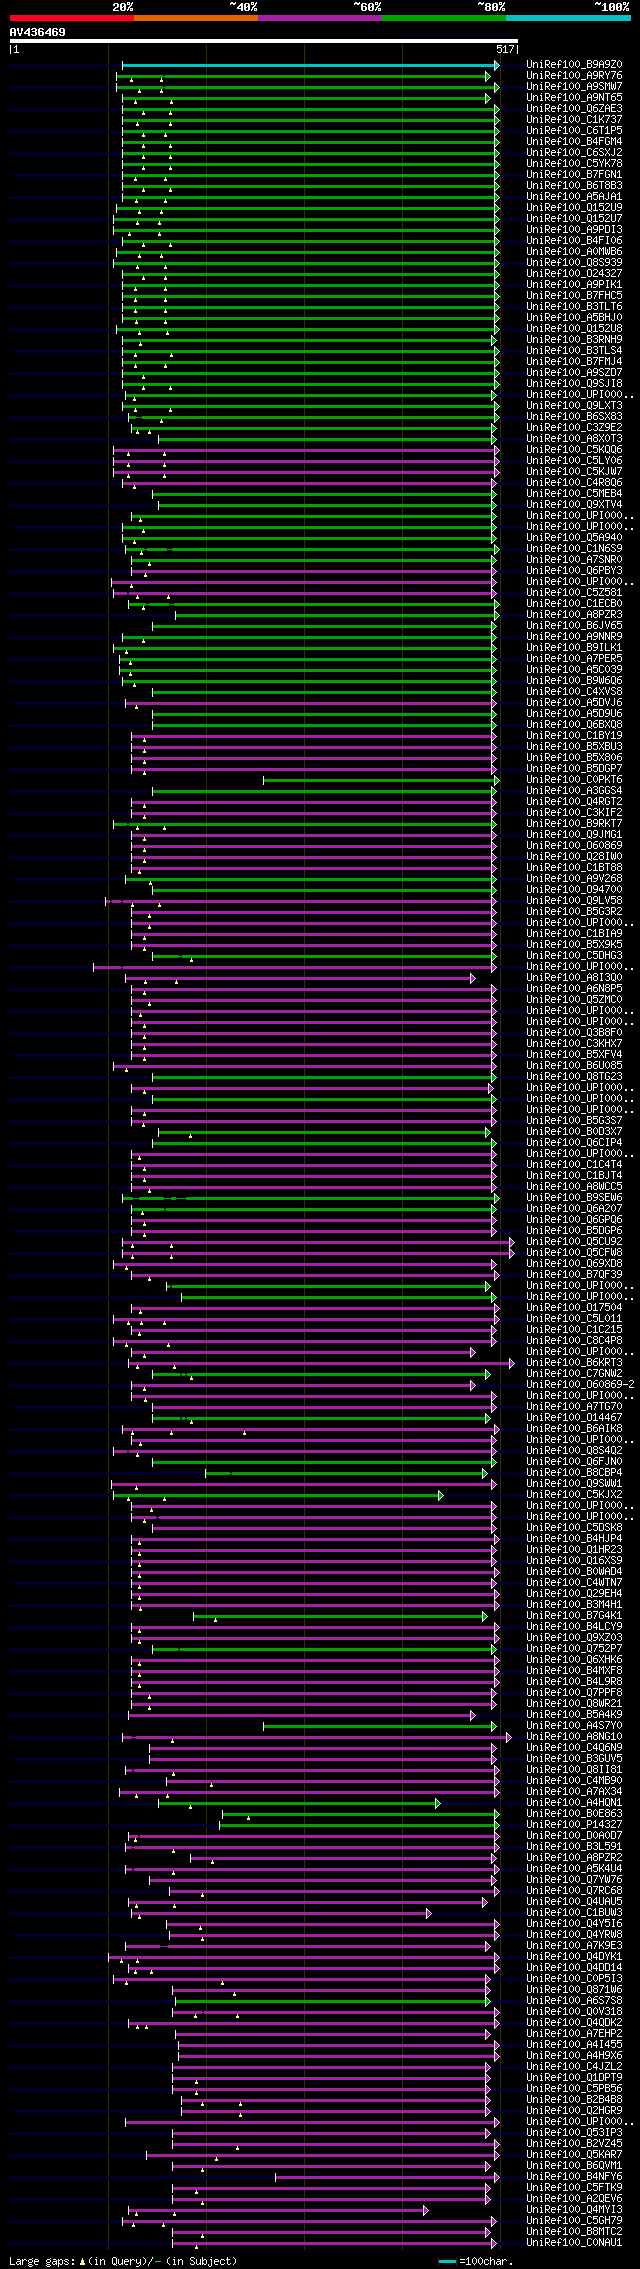
Task: Select the UniRef100_Q9JMG1 entry
Action: [574, 835]
